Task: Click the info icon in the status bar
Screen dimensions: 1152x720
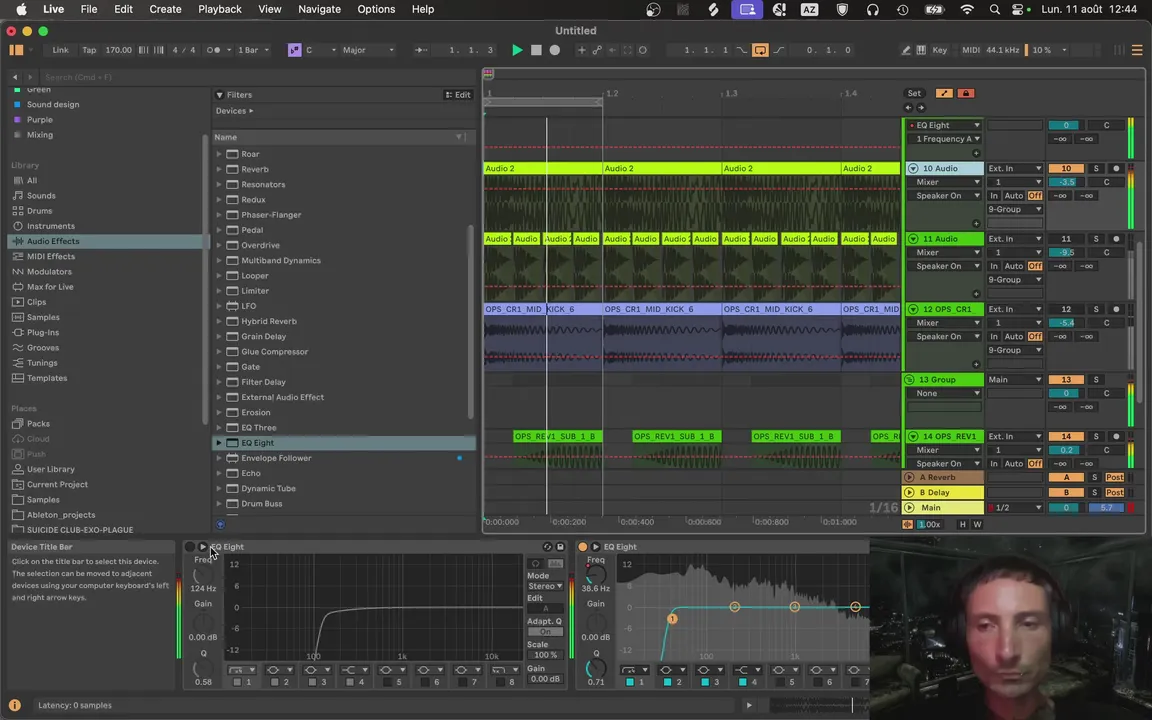Action: pyautogui.click(x=14, y=705)
